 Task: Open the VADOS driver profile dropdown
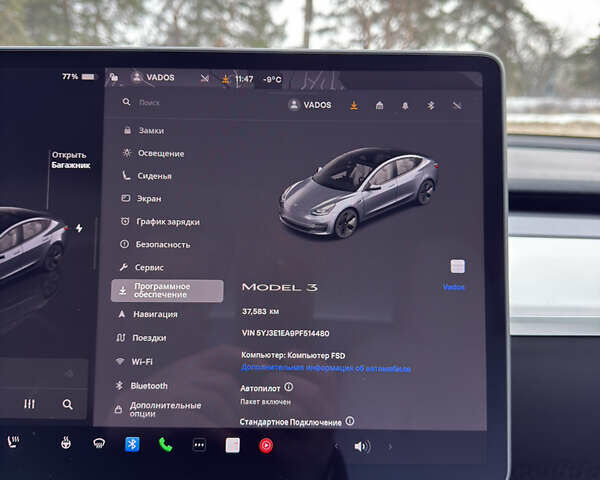(310, 105)
